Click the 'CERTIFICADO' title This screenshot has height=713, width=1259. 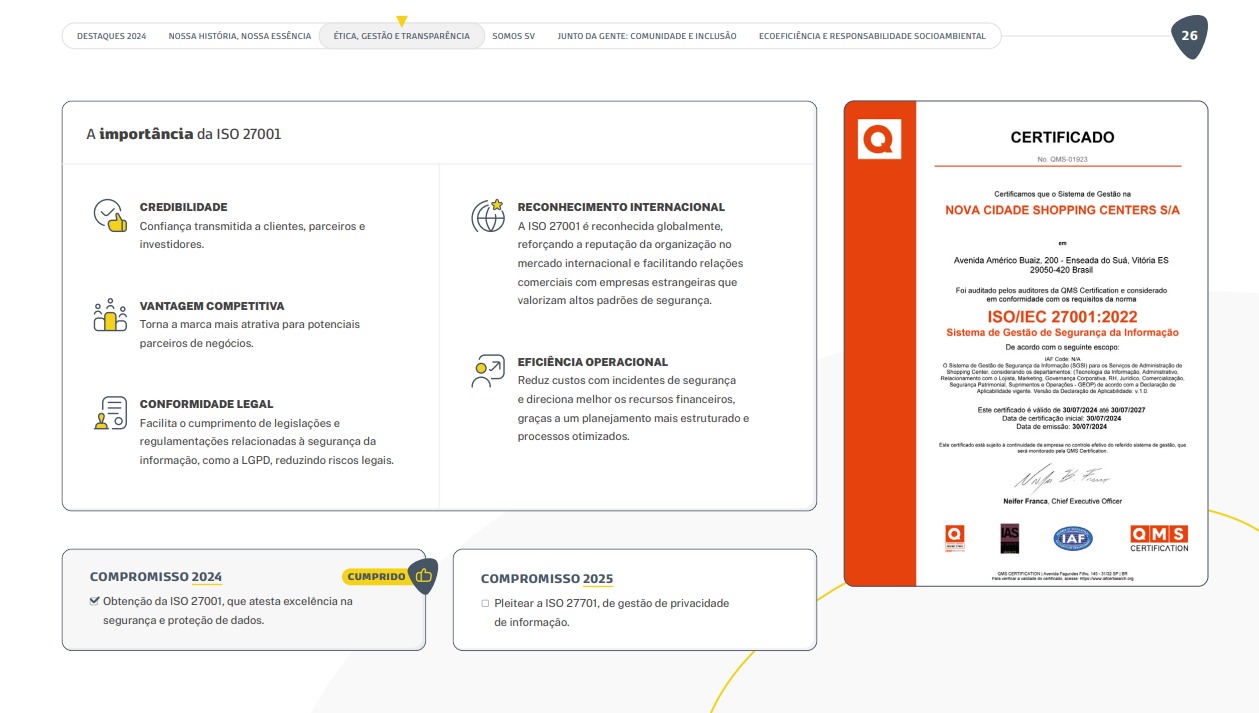coord(1062,137)
